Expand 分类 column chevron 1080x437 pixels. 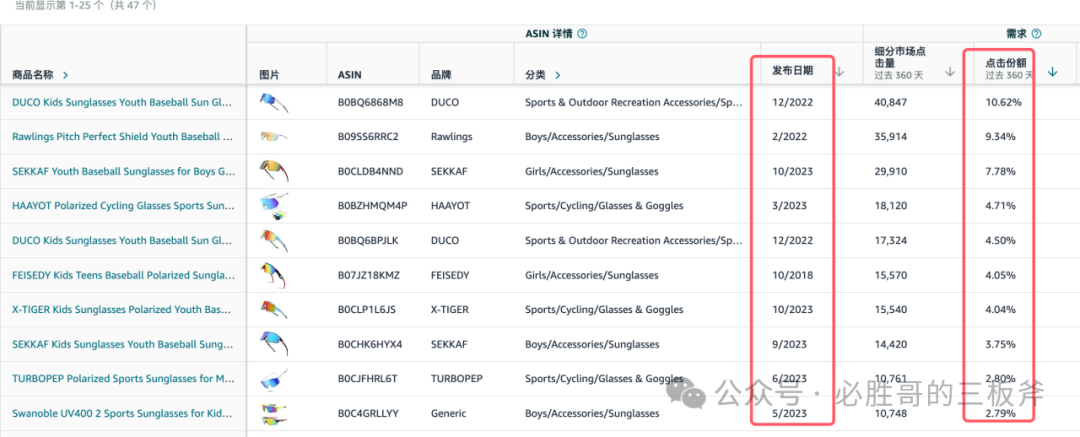(557, 75)
